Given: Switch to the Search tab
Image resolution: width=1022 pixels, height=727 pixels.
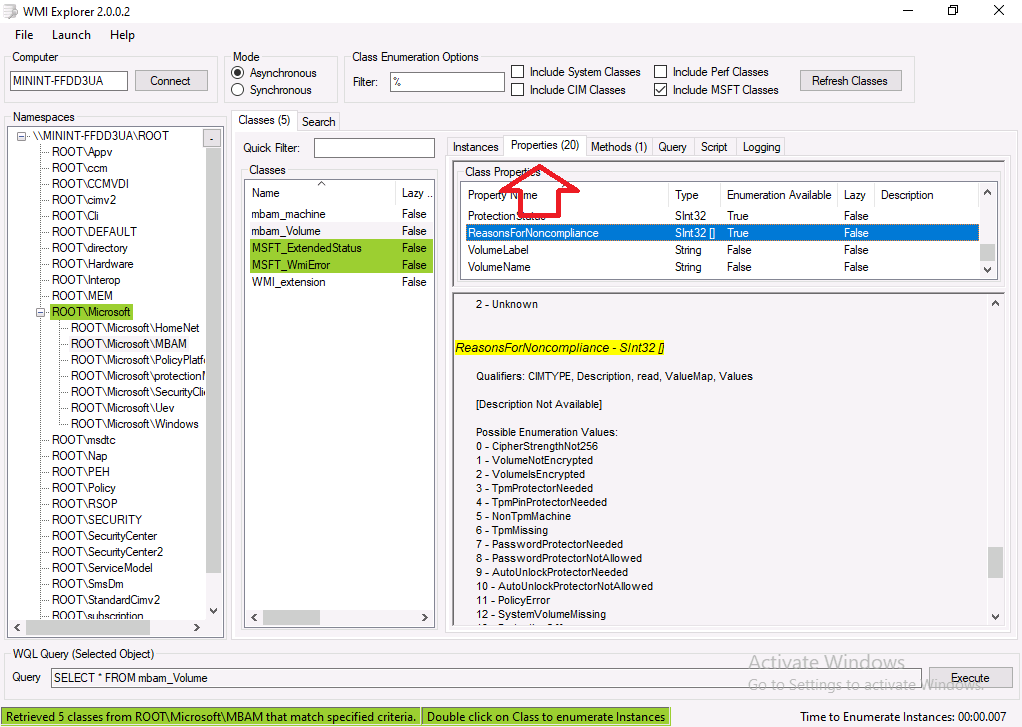Looking at the screenshot, I should pyautogui.click(x=318, y=122).
